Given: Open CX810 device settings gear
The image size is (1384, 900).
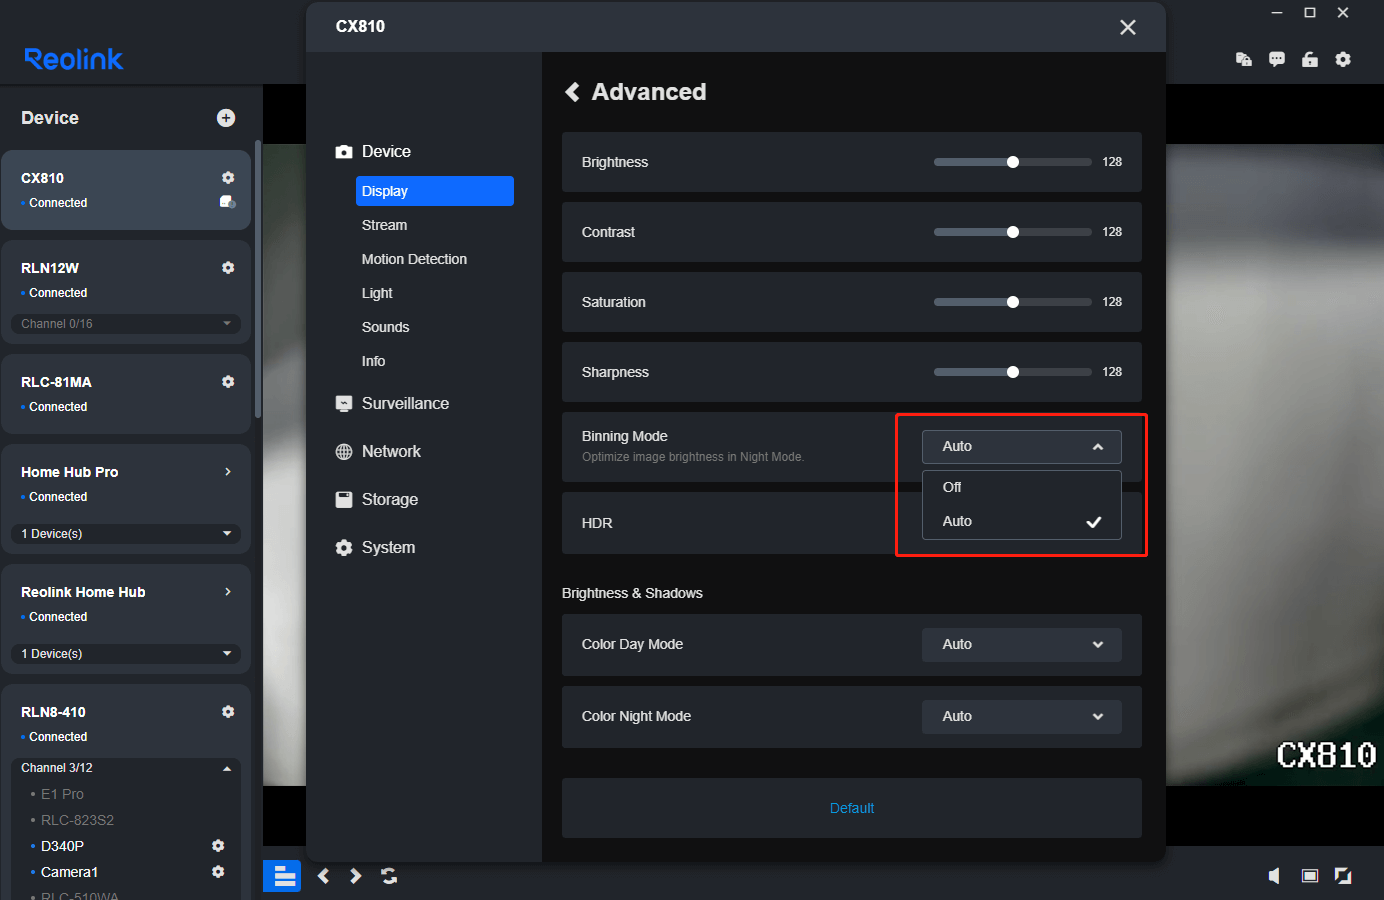Looking at the screenshot, I should click(228, 177).
